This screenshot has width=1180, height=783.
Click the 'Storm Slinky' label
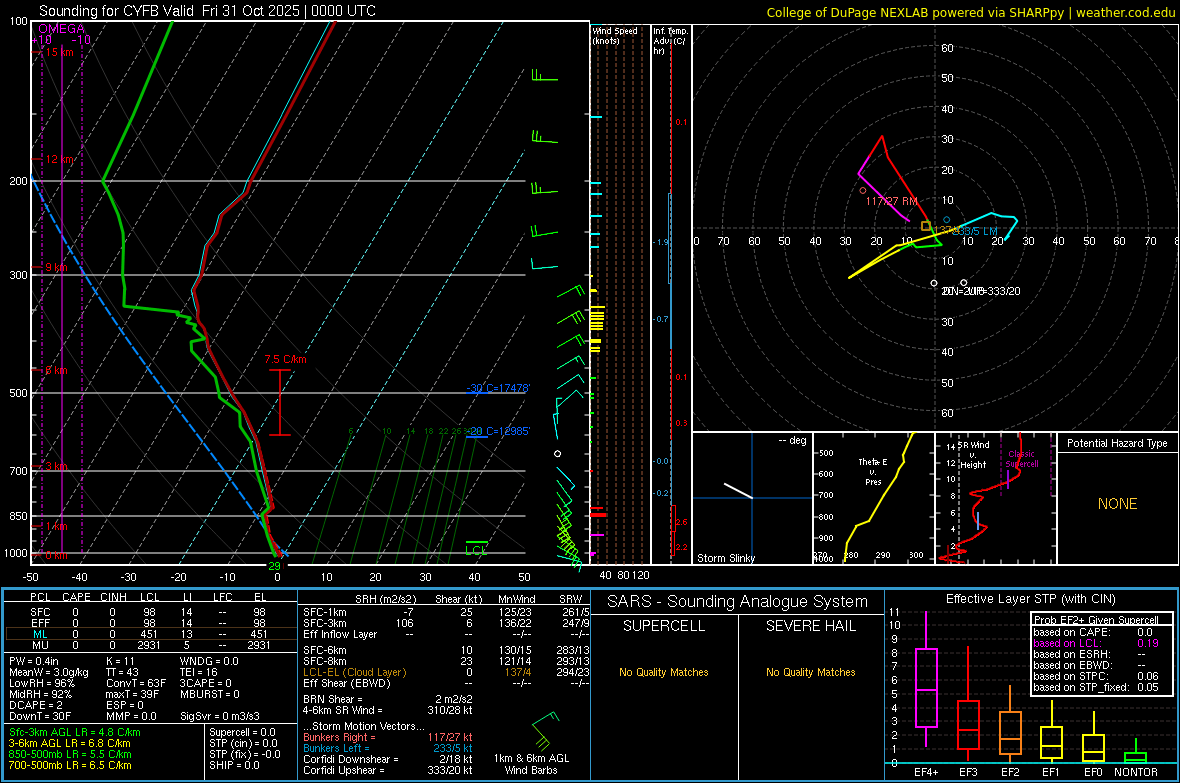[x=725, y=558]
